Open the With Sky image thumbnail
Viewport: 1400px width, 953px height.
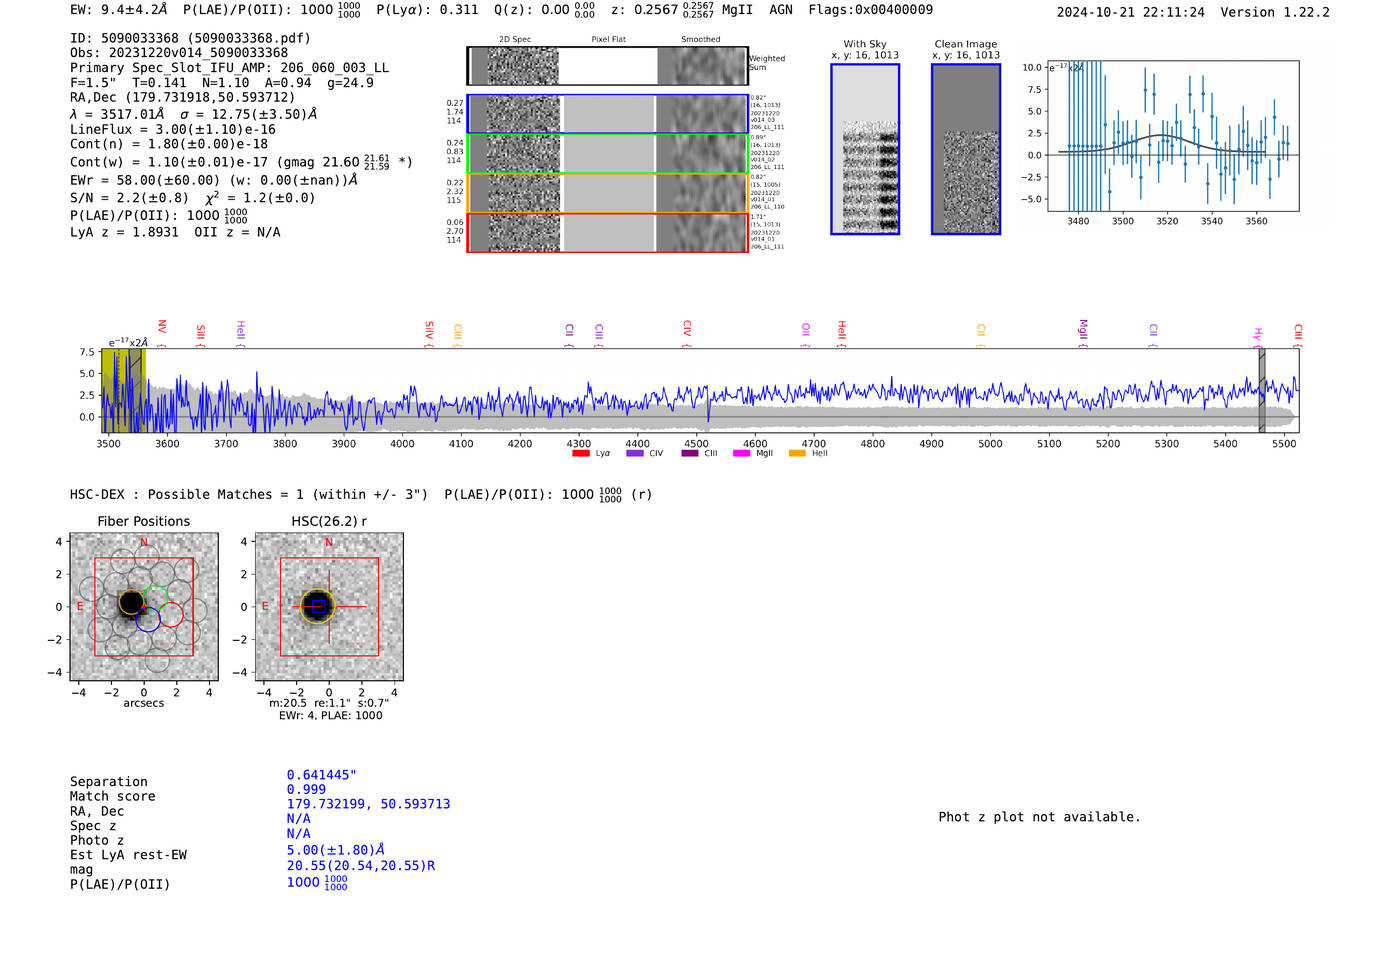[865, 149]
